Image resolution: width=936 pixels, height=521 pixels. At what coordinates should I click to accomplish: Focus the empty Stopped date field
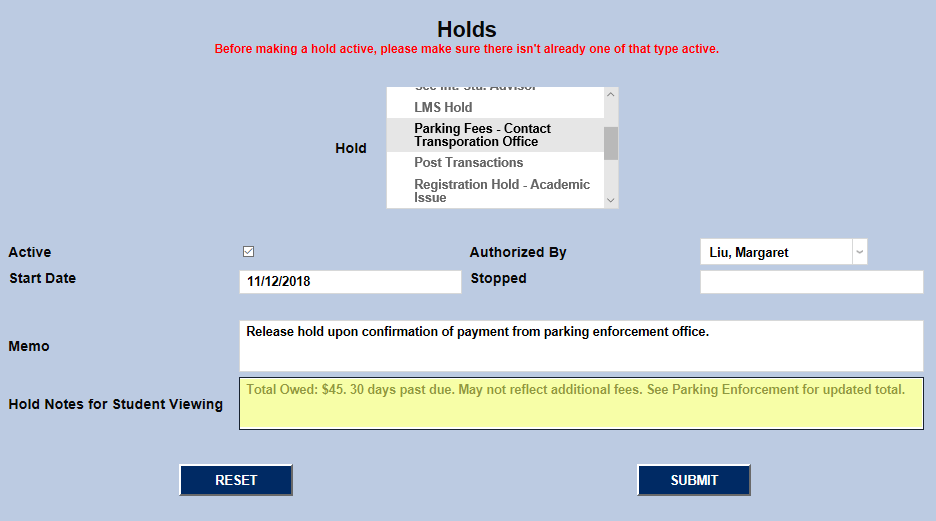pyautogui.click(x=811, y=282)
